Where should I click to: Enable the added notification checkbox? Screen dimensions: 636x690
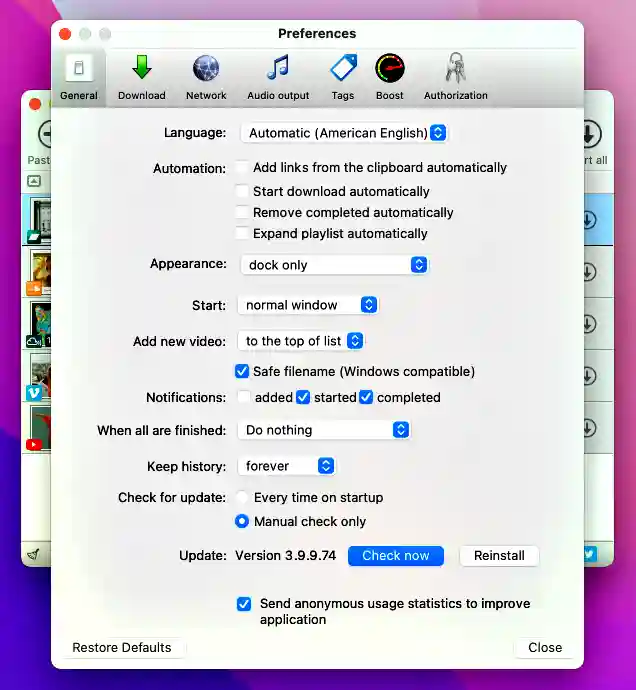coord(244,397)
